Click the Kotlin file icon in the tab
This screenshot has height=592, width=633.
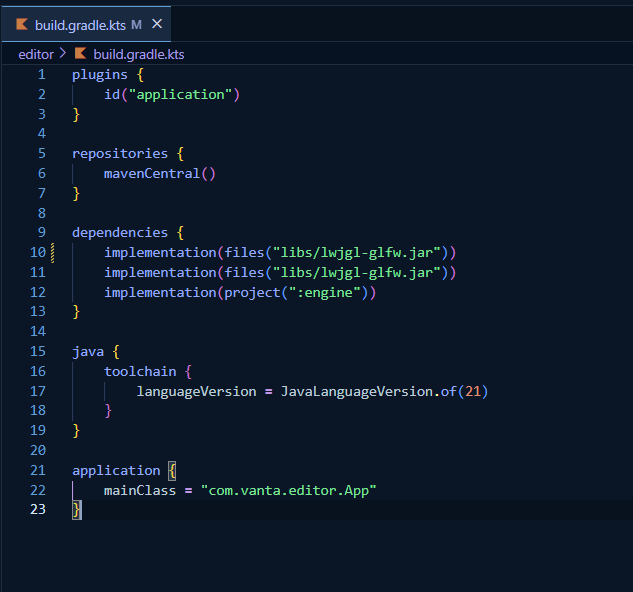[x=22, y=24]
